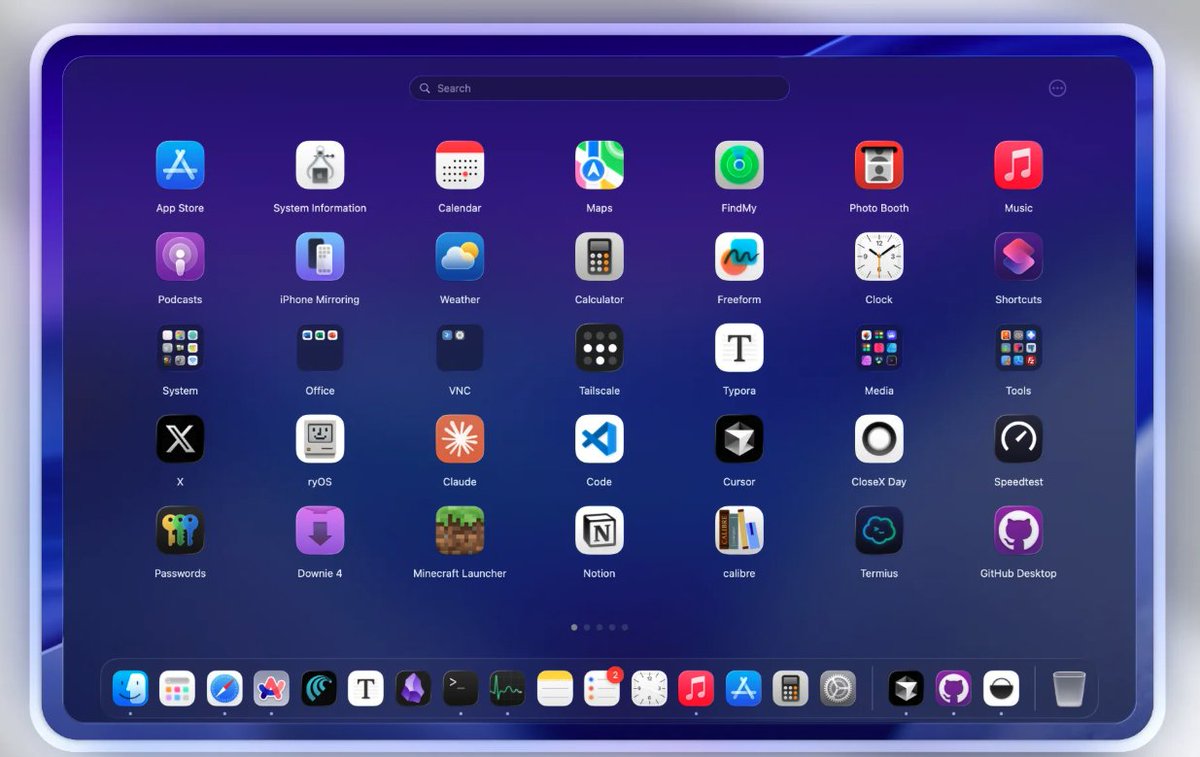Click Clock icon in the Dock
Screen dimensions: 1200x757
click(649, 688)
